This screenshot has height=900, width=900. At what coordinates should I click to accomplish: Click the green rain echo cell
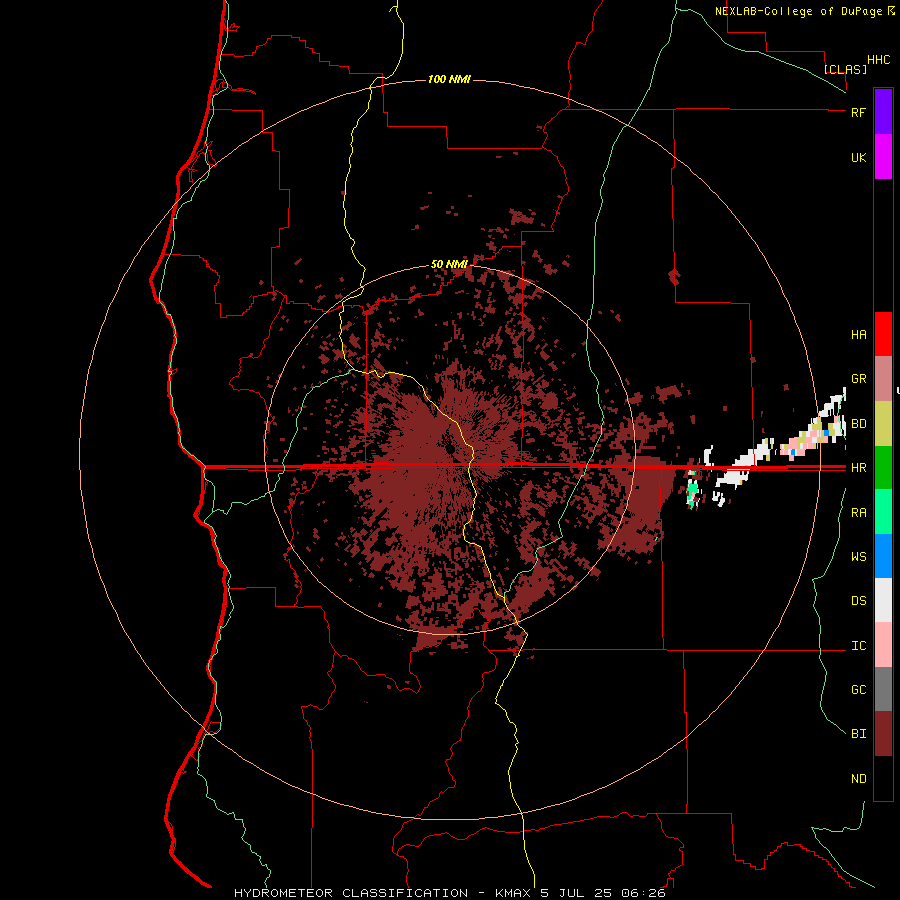693,490
